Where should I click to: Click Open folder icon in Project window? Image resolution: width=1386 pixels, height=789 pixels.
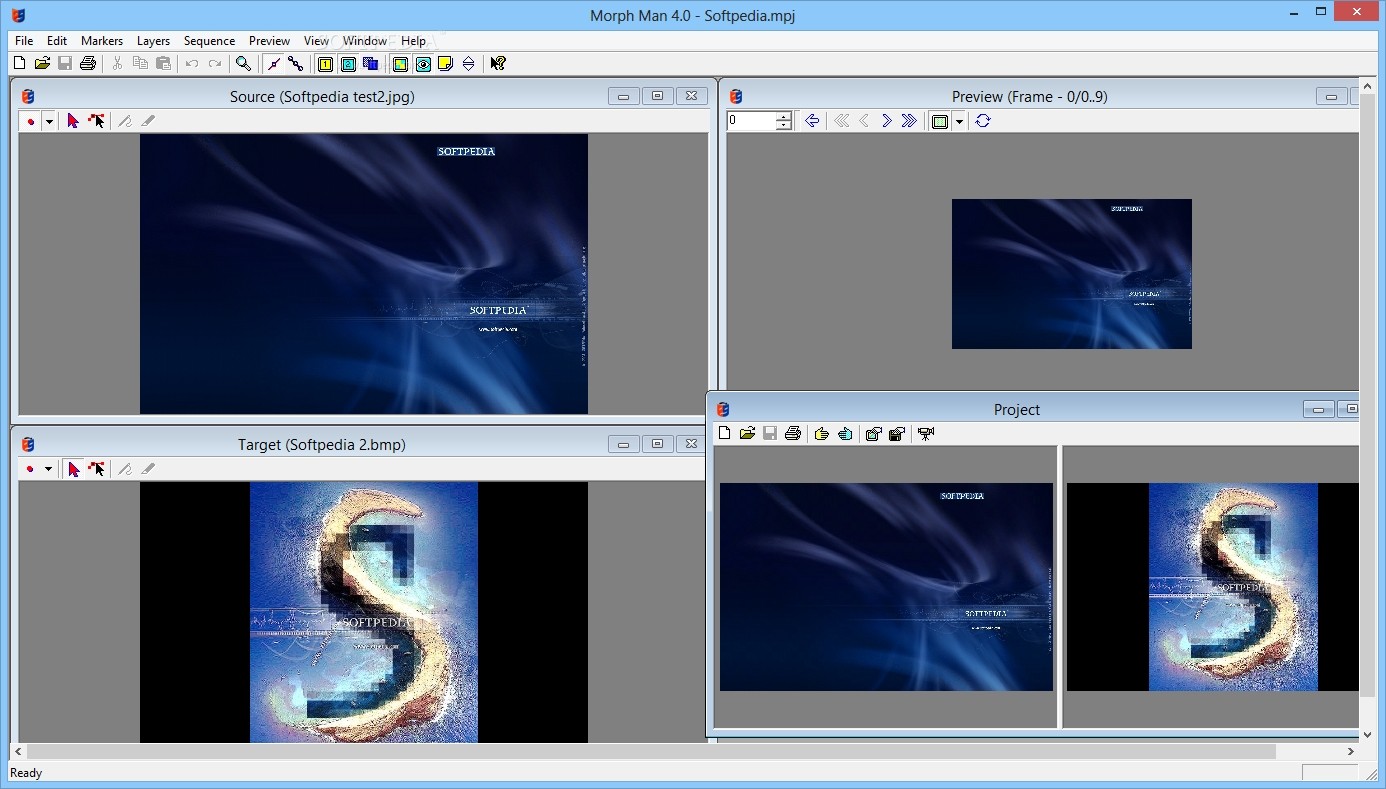coord(747,434)
